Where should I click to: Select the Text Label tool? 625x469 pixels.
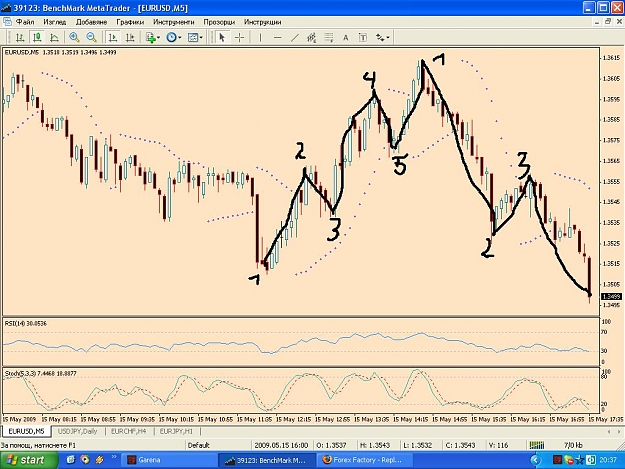pos(363,37)
